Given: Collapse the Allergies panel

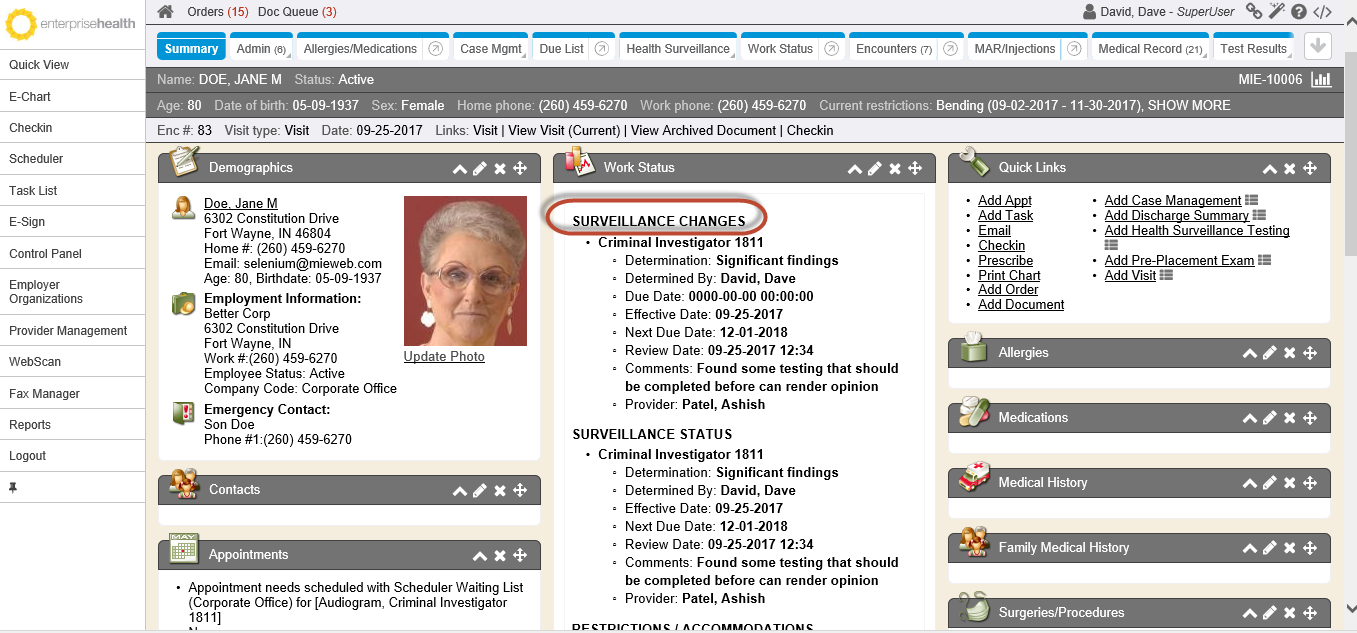Looking at the screenshot, I should click(x=1249, y=354).
